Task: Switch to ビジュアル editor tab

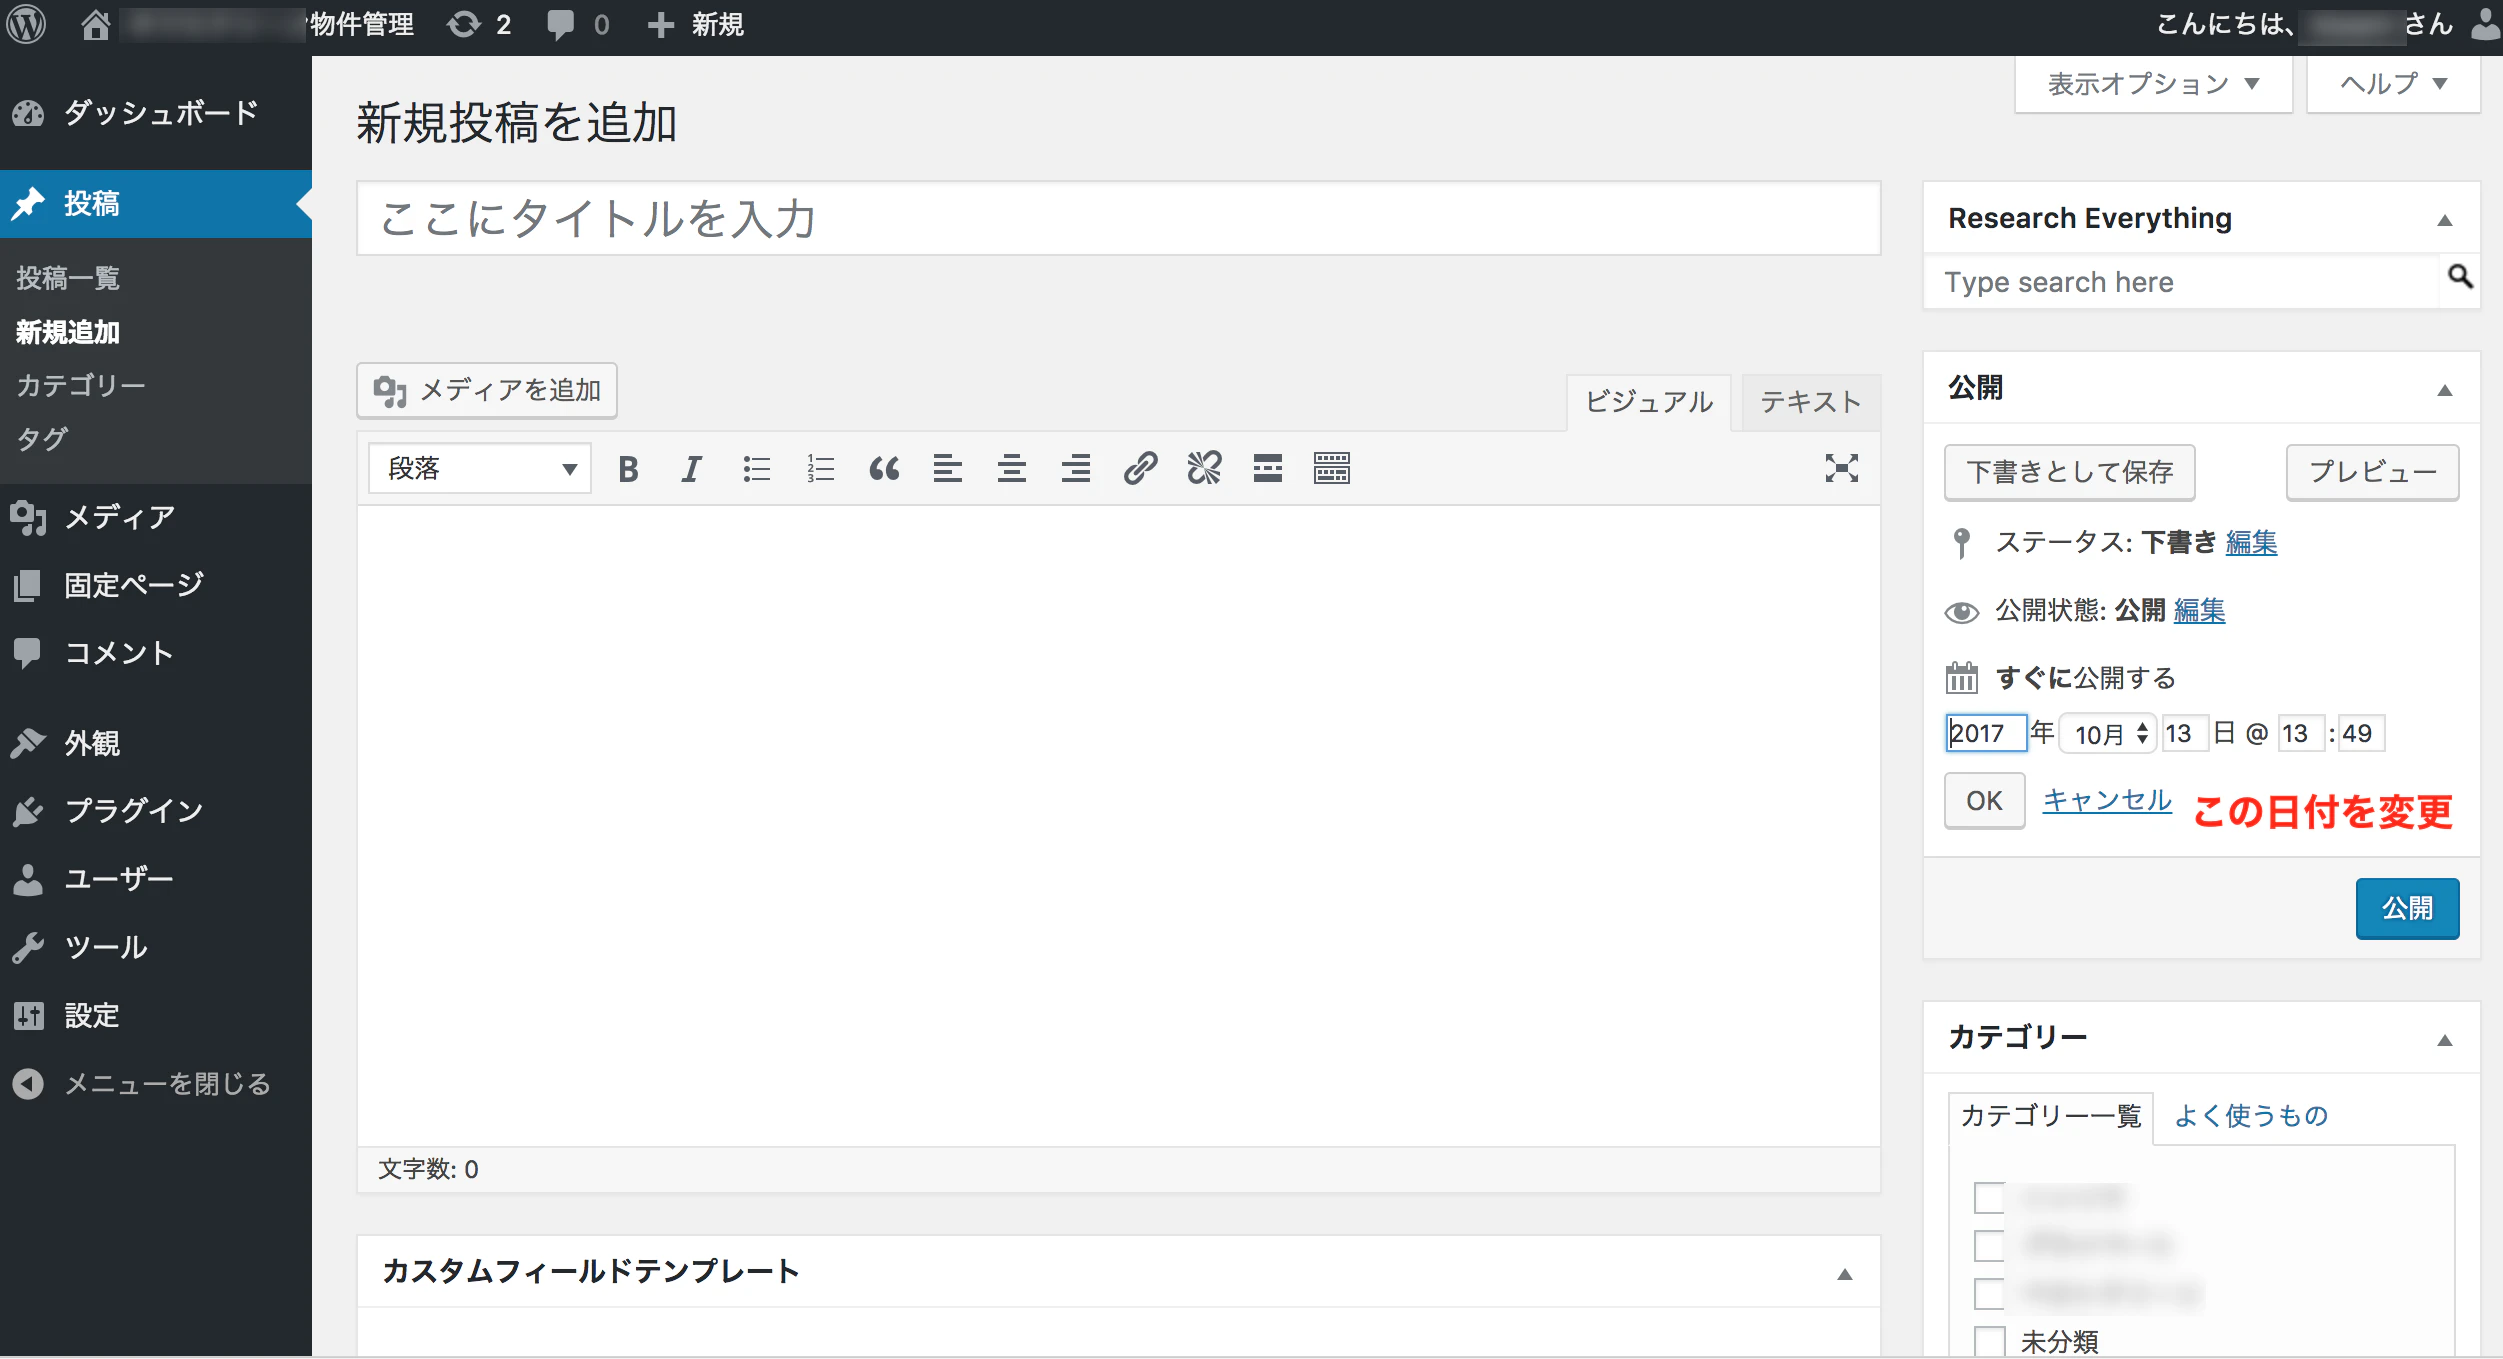Action: tap(1649, 402)
